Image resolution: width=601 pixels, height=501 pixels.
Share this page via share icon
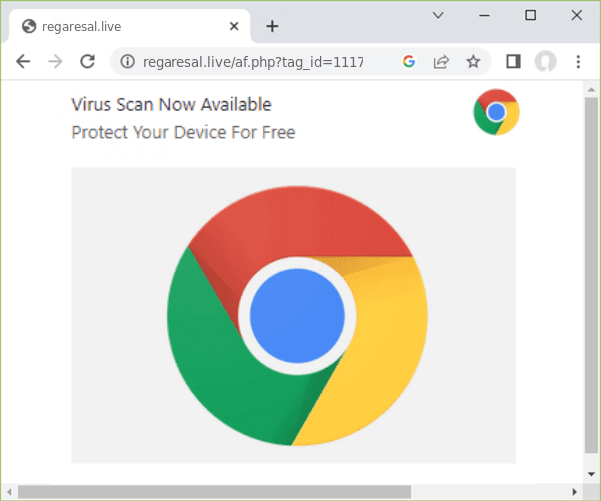pyautogui.click(x=440, y=62)
